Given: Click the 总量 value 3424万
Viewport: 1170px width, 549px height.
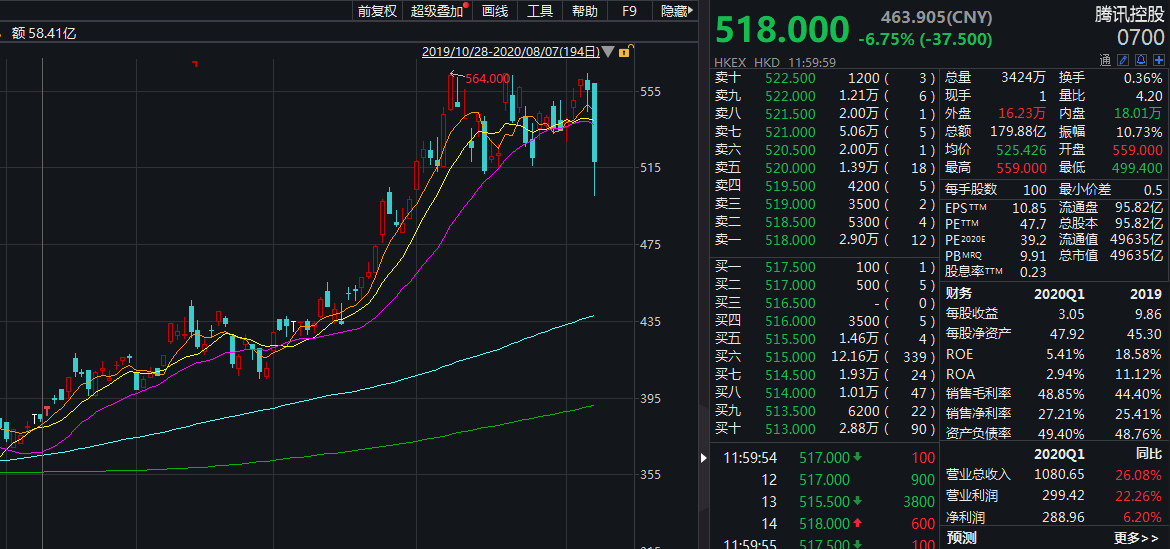Looking at the screenshot, I should coord(1023,78).
